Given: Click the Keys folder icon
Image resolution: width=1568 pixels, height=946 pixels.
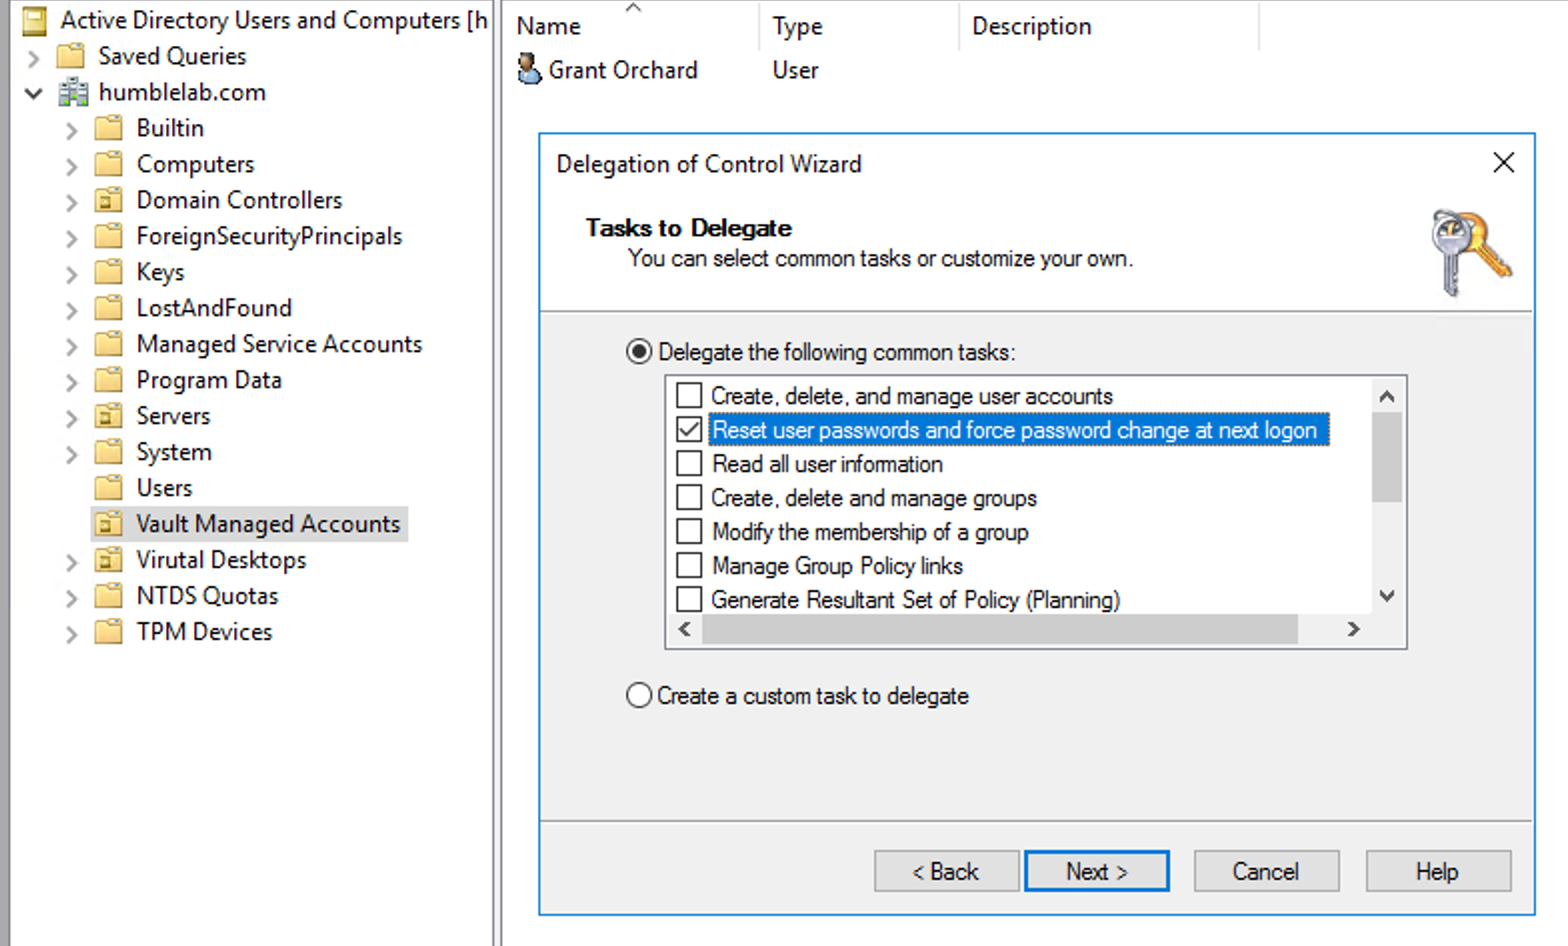Looking at the screenshot, I should pos(108,272).
